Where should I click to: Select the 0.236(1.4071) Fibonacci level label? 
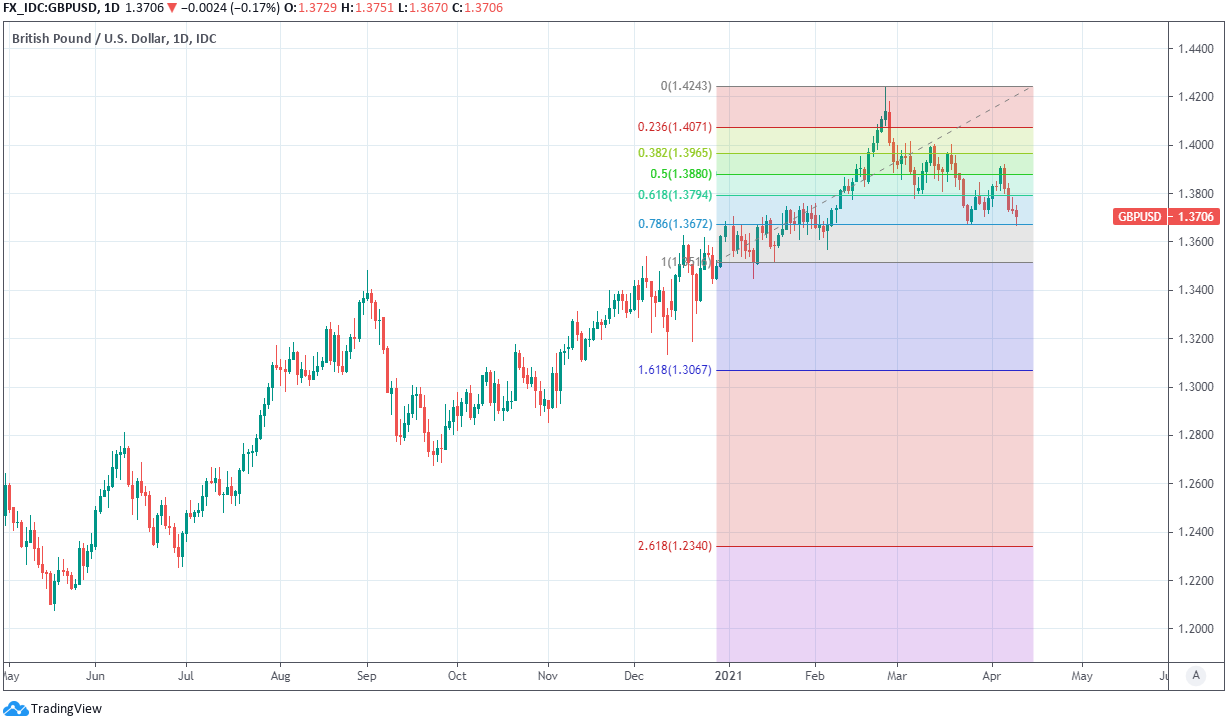(x=674, y=127)
